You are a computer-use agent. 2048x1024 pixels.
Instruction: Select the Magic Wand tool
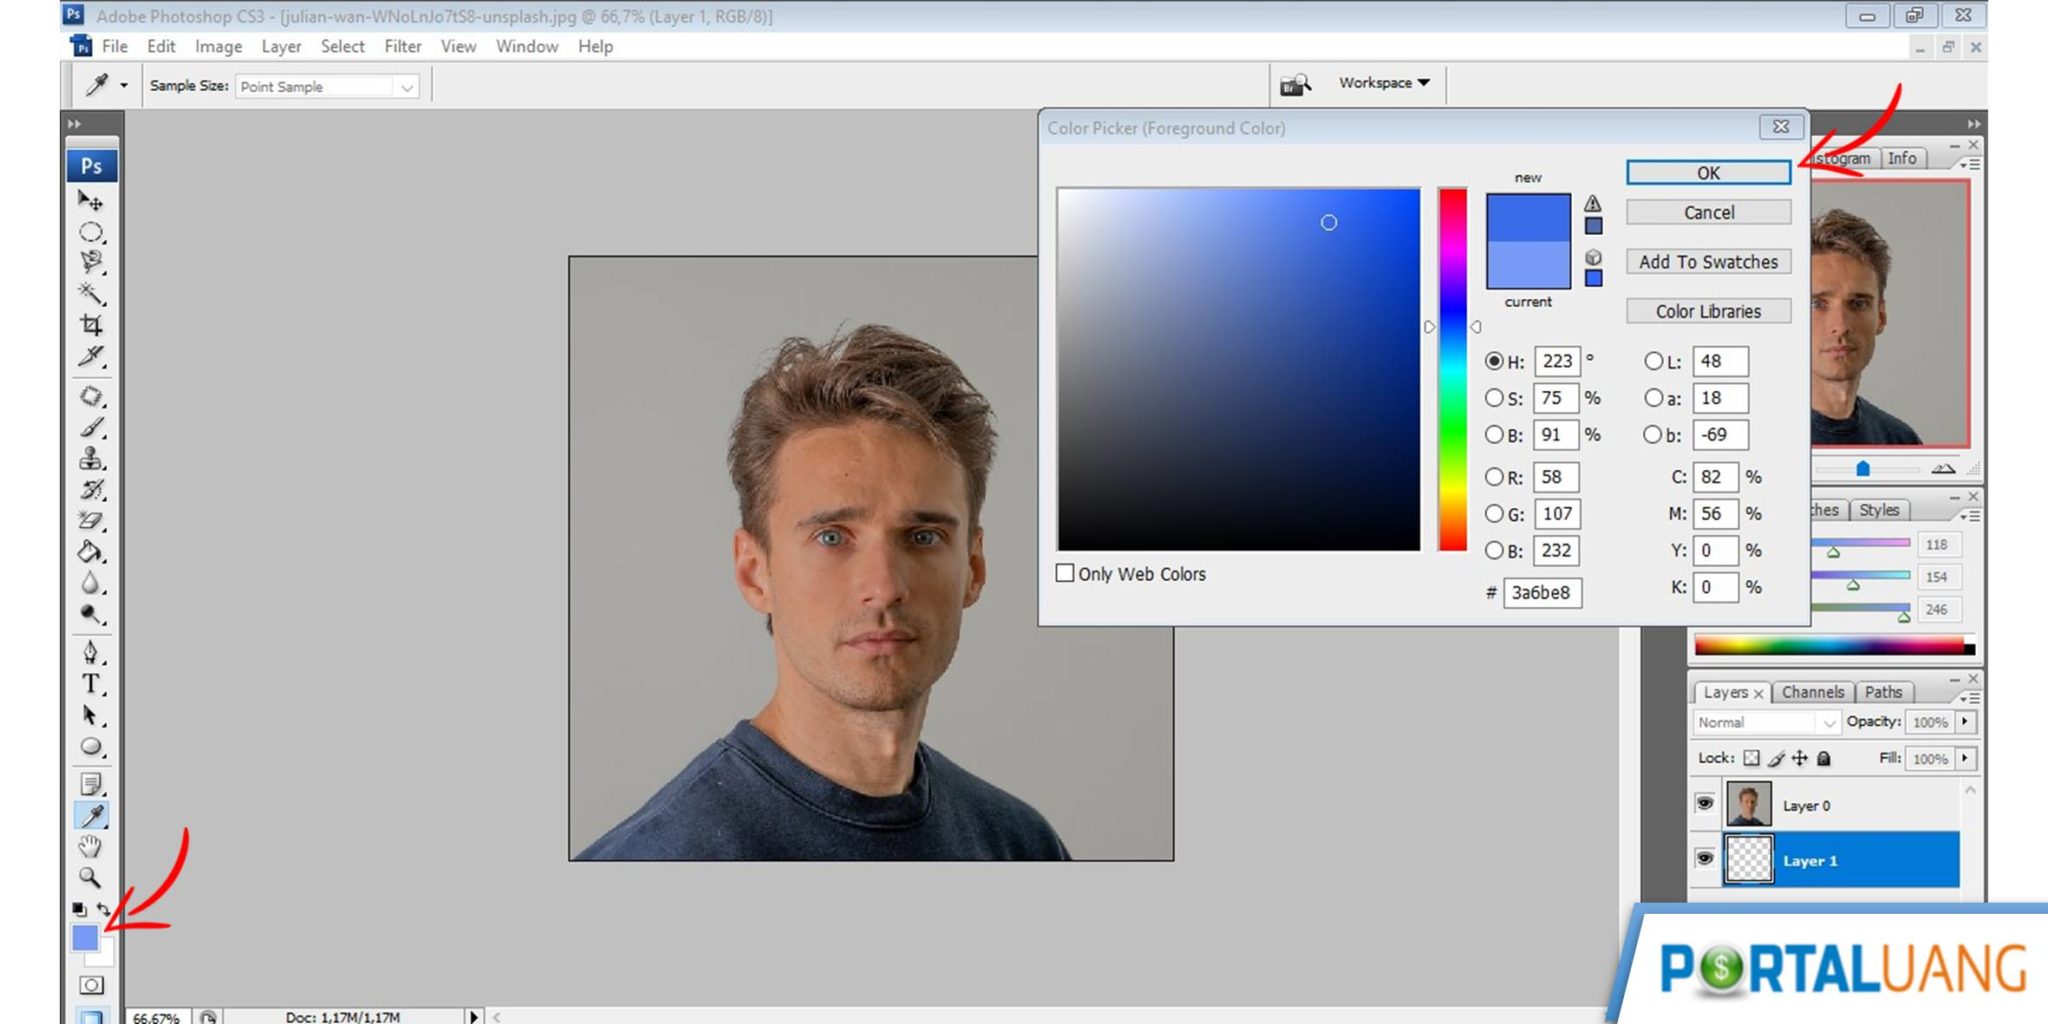click(91, 293)
